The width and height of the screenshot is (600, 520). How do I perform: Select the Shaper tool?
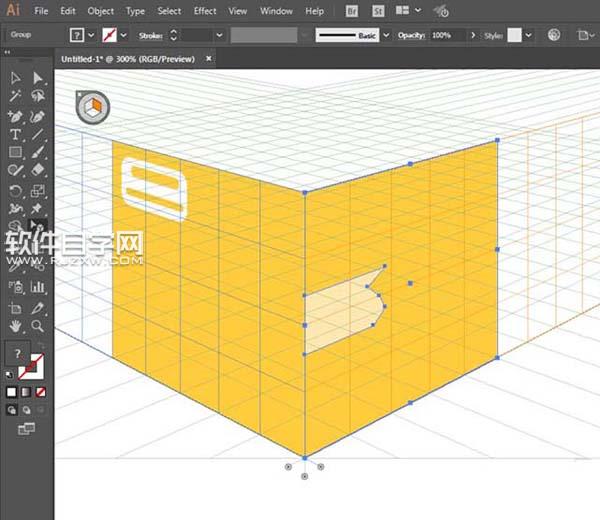pos(15,170)
